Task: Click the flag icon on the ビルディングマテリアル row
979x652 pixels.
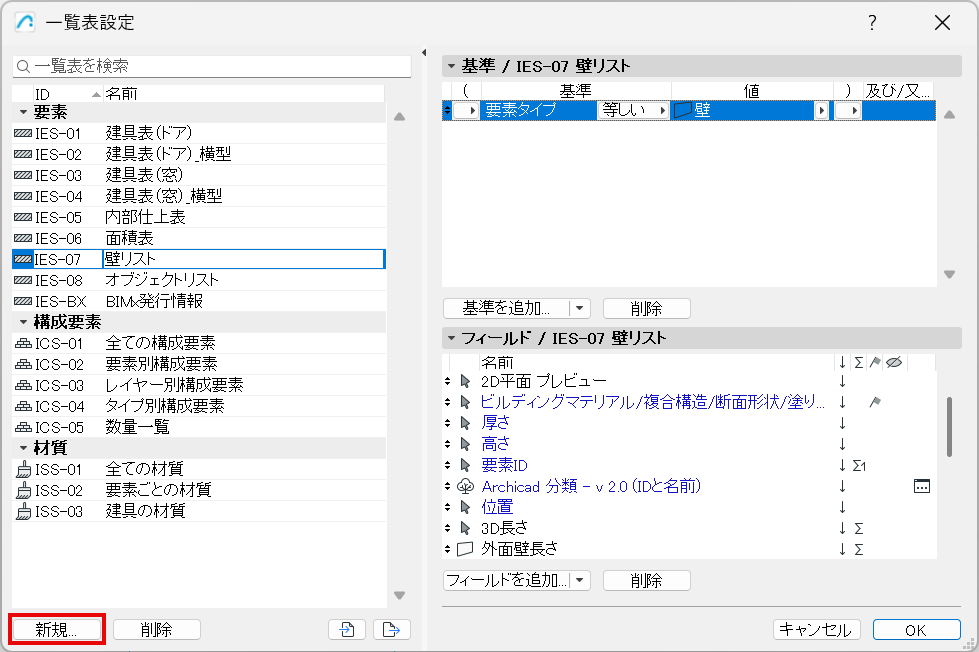Action: tap(875, 402)
